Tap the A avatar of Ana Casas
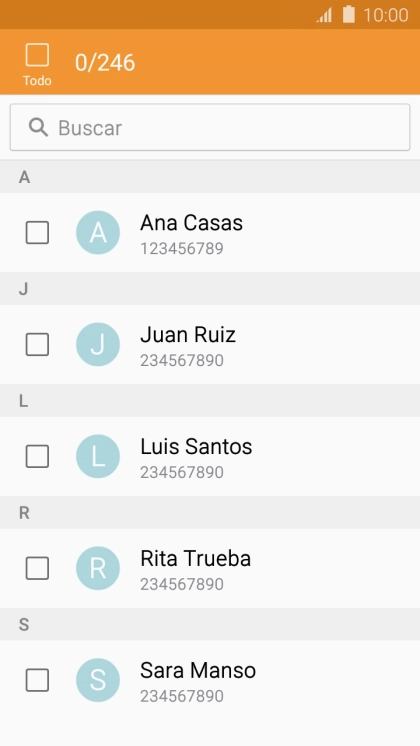Image resolution: width=420 pixels, height=746 pixels. point(98,233)
